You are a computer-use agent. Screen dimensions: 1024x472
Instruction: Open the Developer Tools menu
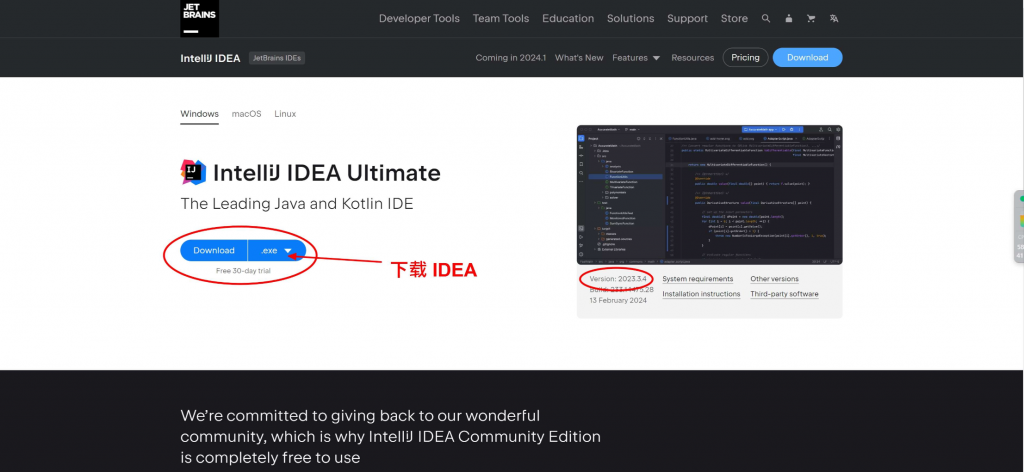419,18
